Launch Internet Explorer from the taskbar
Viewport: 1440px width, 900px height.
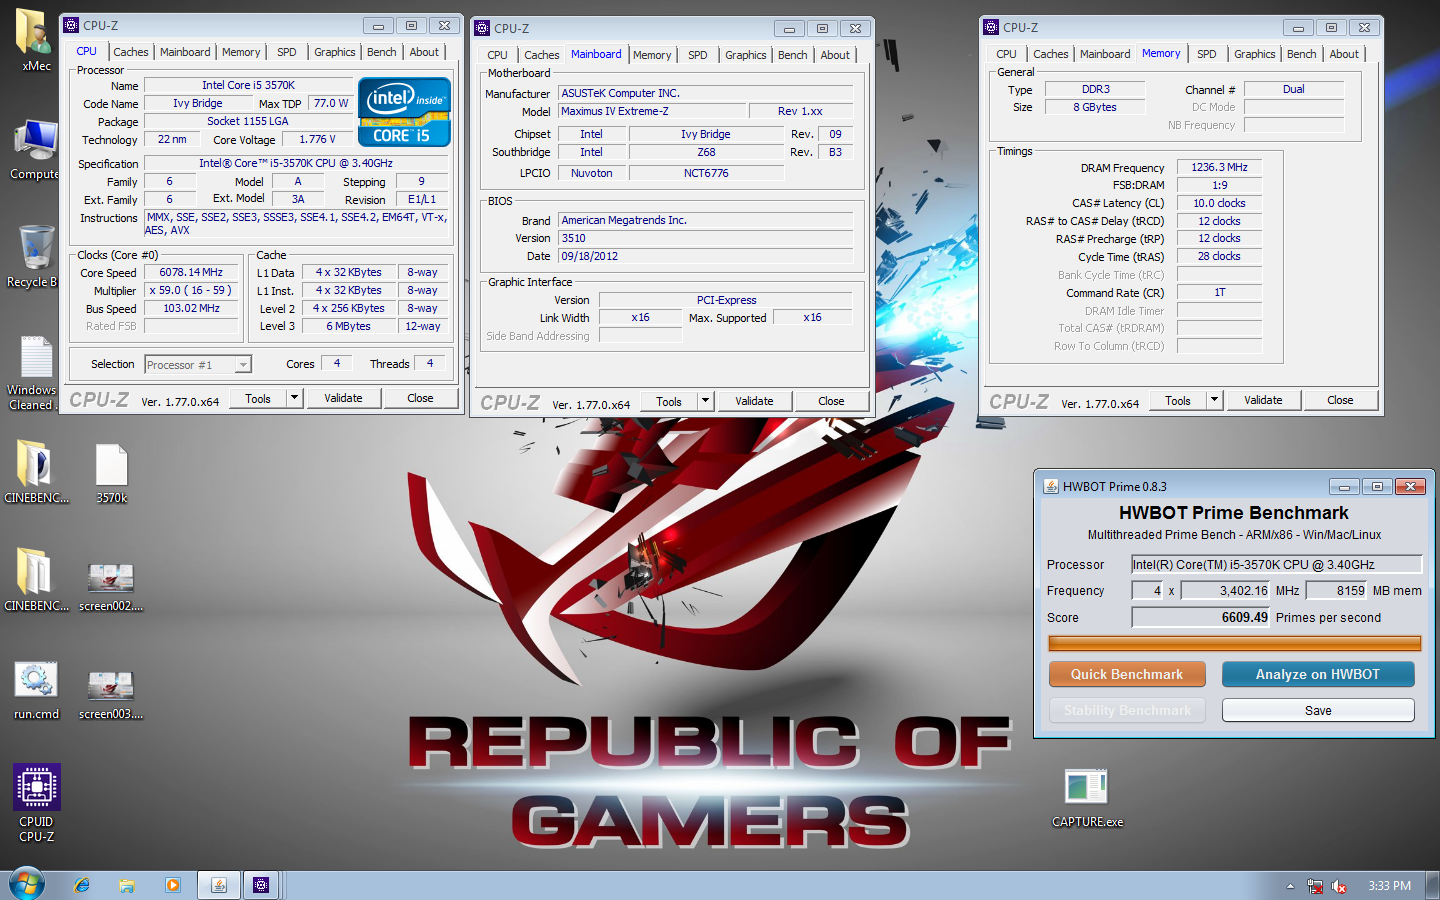tap(82, 885)
